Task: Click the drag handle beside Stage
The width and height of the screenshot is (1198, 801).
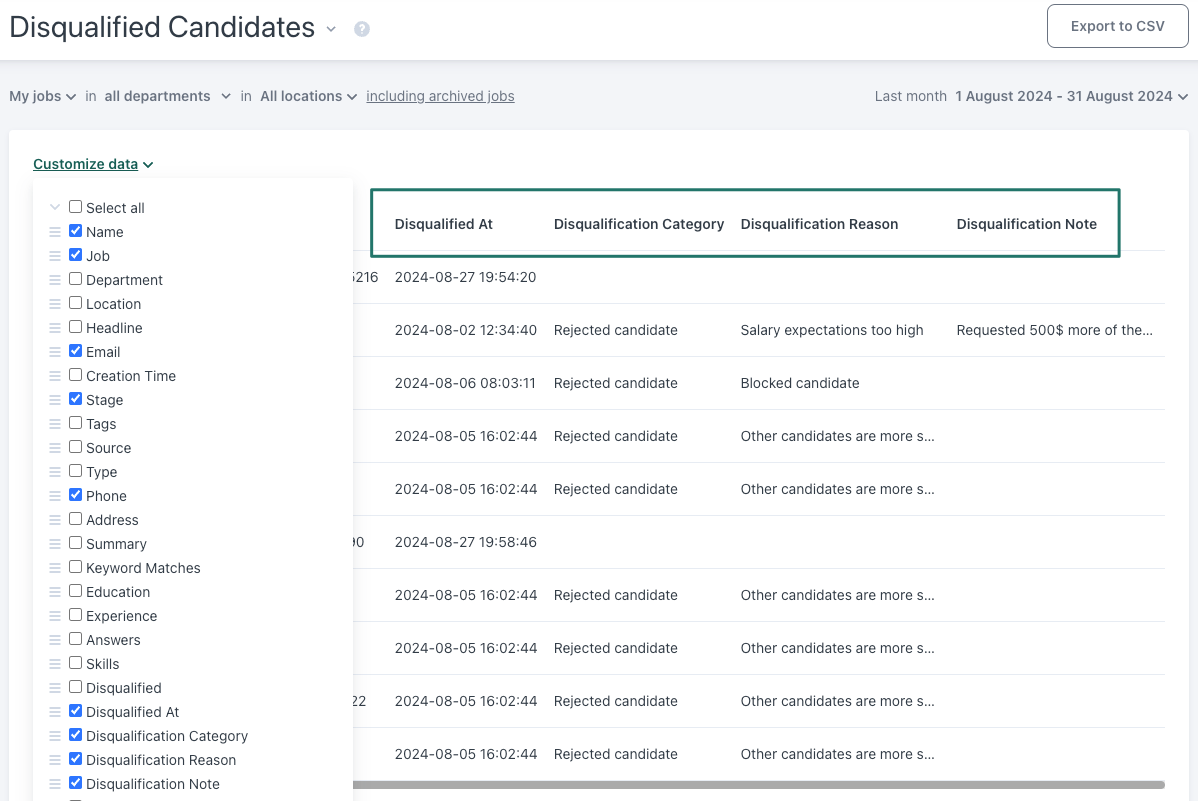Action: 54,399
